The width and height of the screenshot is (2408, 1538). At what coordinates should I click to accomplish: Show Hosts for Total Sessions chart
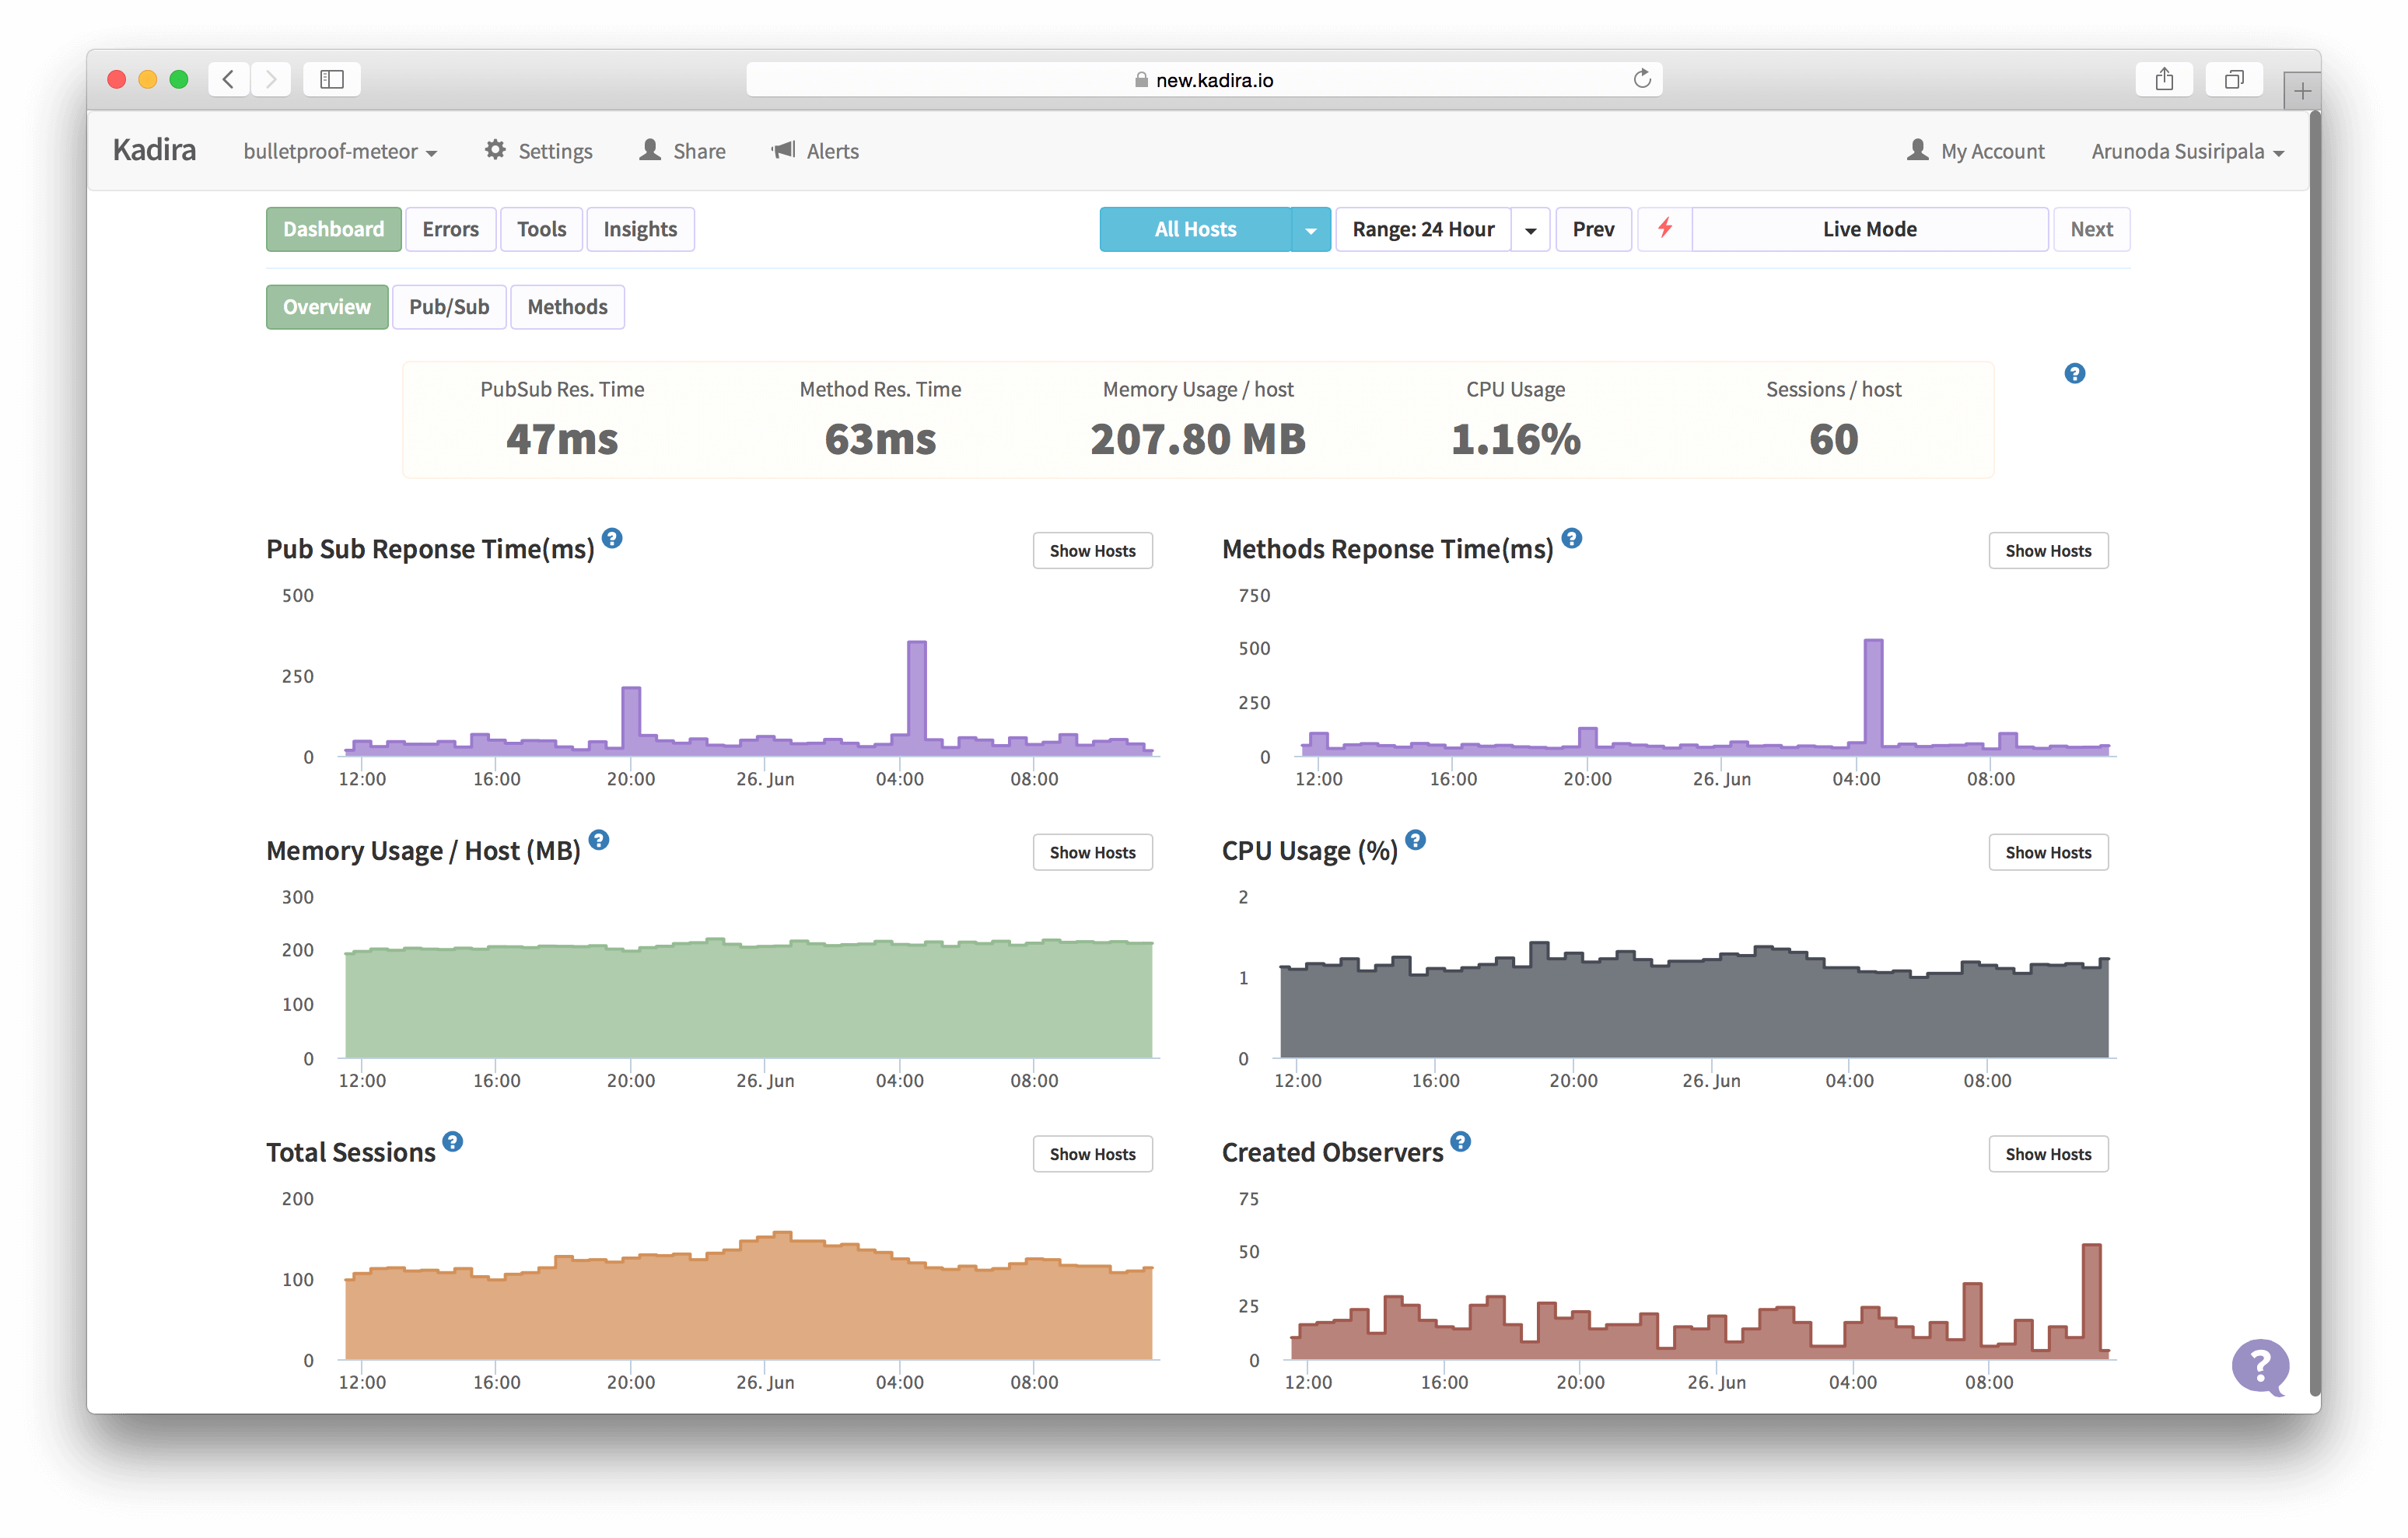(x=1092, y=1153)
